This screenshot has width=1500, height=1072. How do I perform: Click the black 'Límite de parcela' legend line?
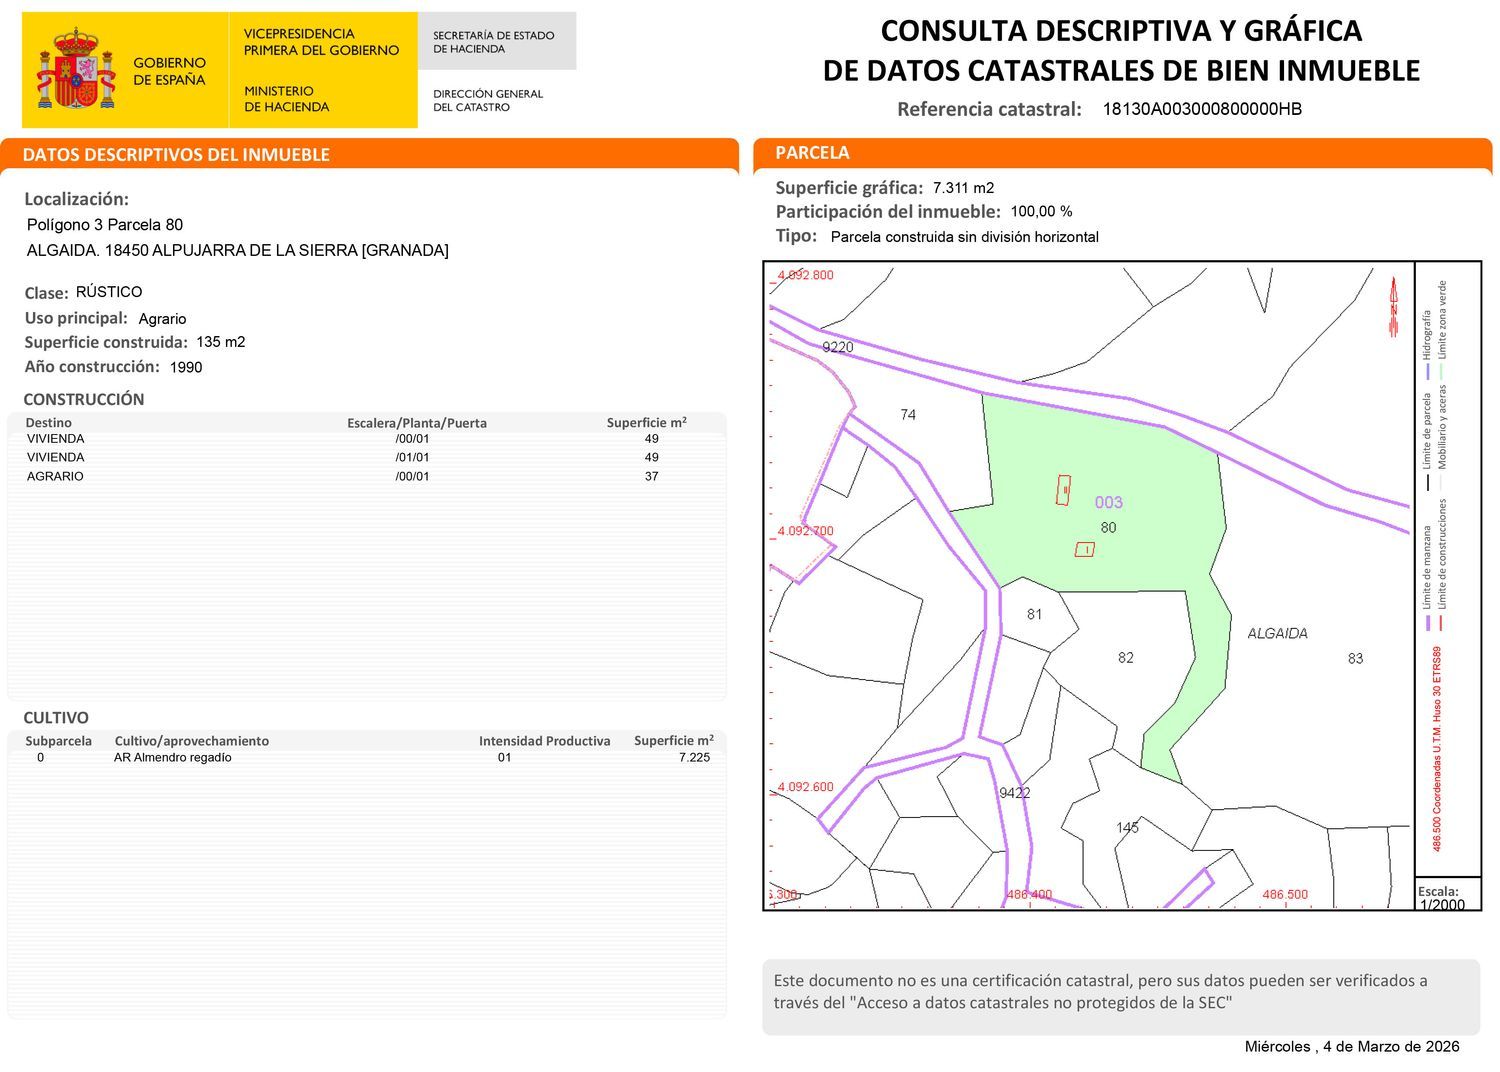(1428, 483)
